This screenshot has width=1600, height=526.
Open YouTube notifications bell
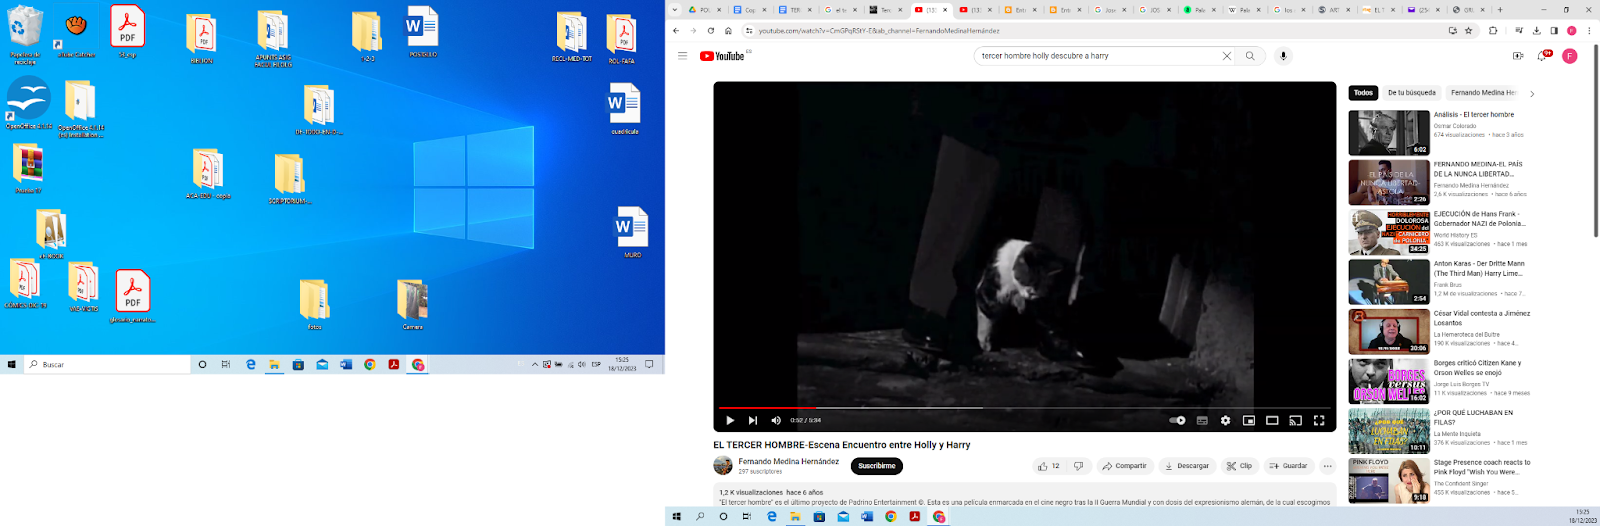(x=1543, y=56)
